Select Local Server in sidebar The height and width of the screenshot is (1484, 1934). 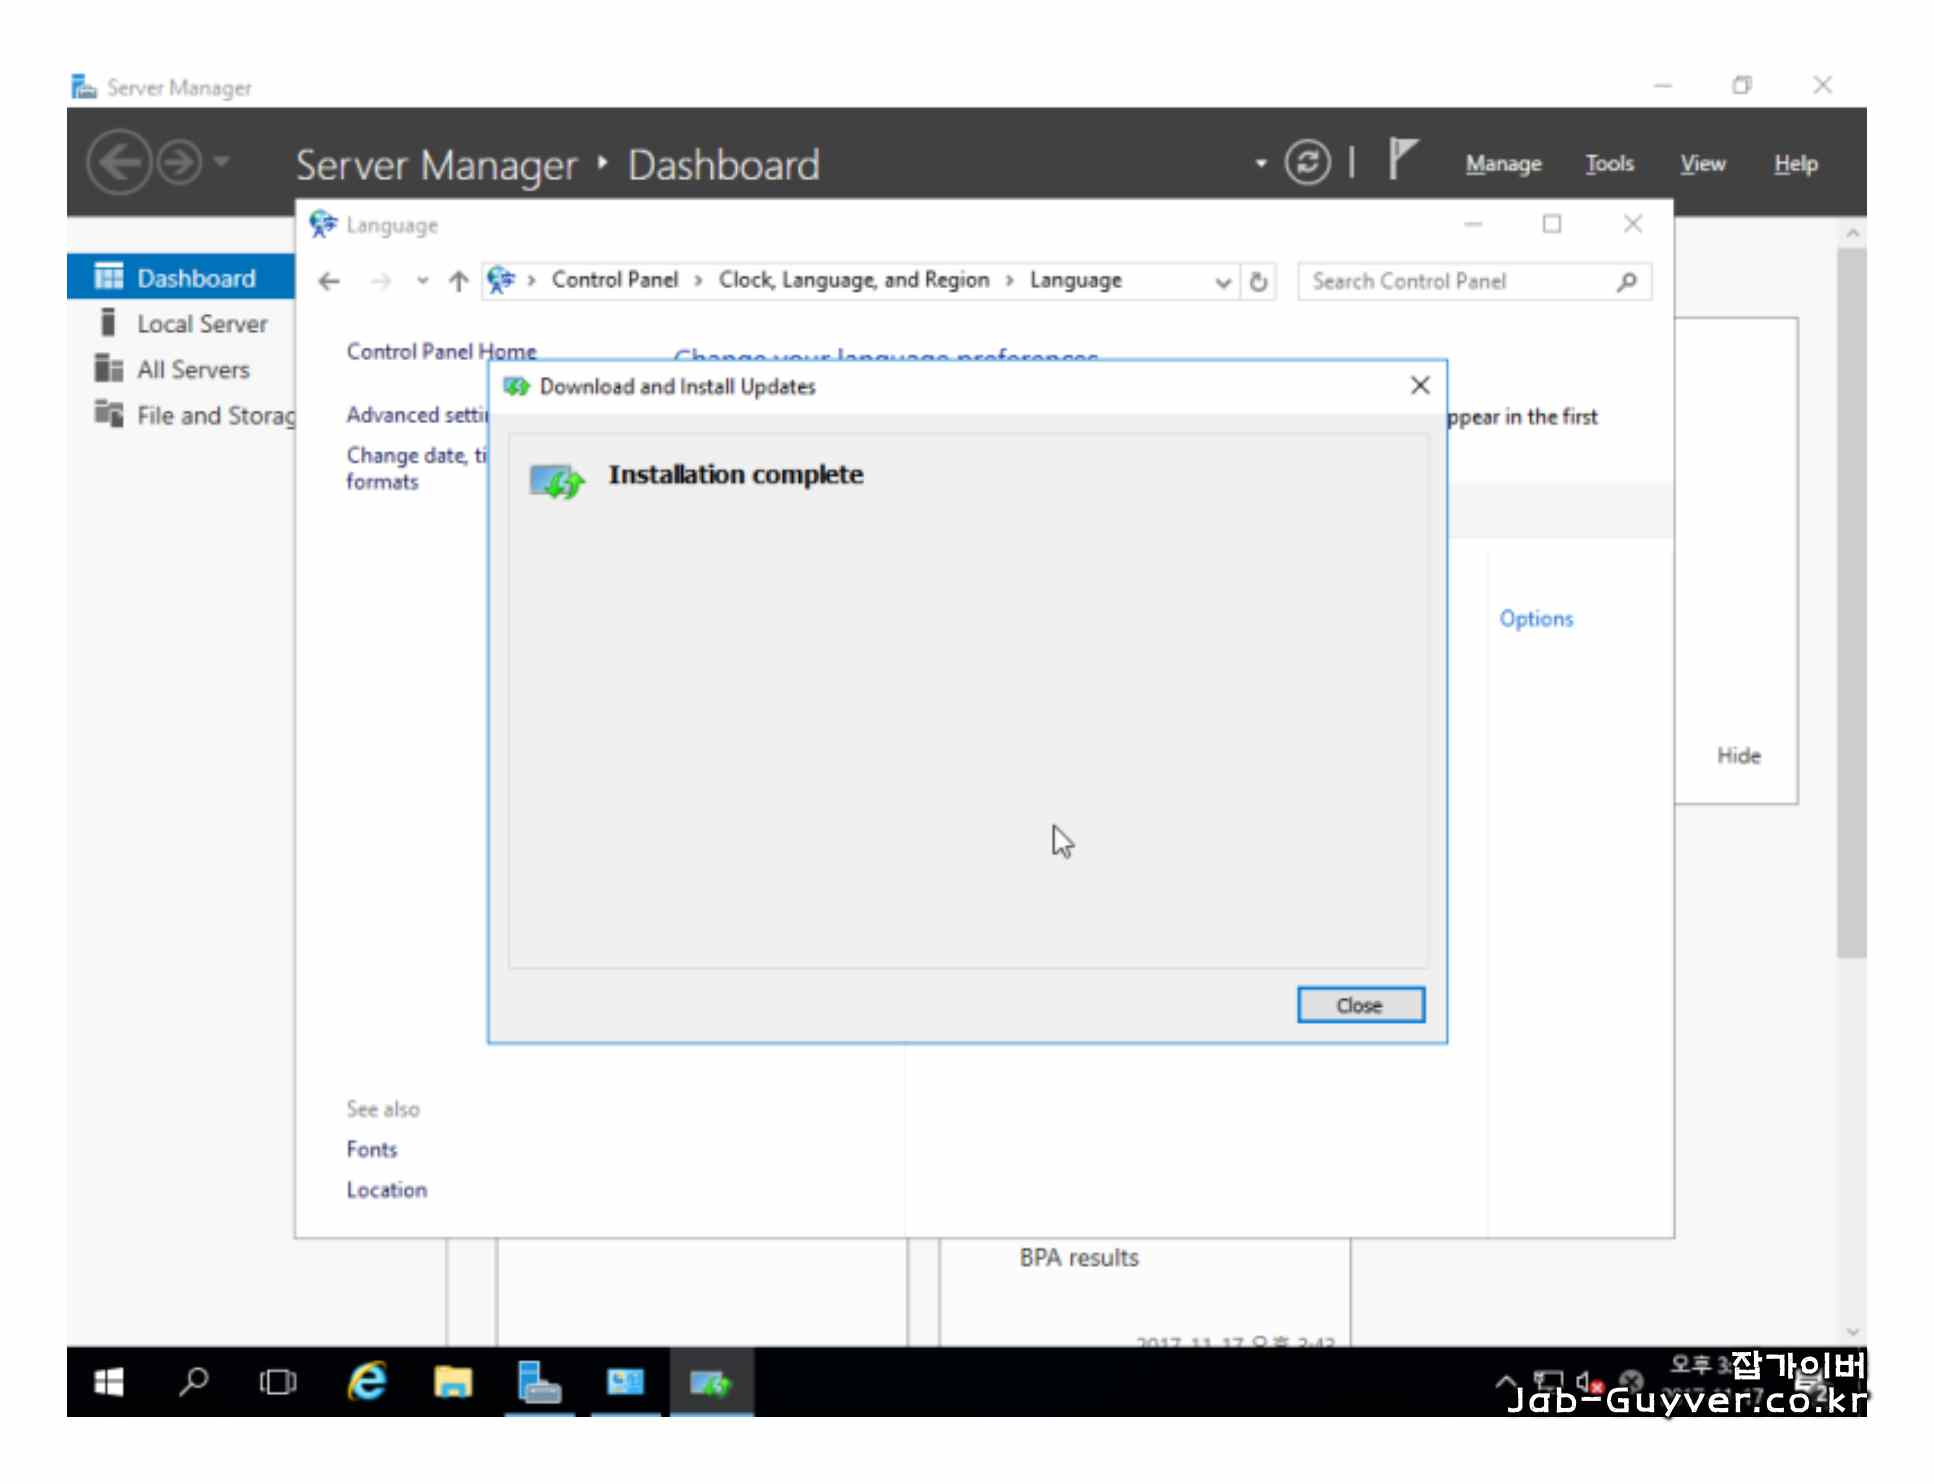(202, 324)
